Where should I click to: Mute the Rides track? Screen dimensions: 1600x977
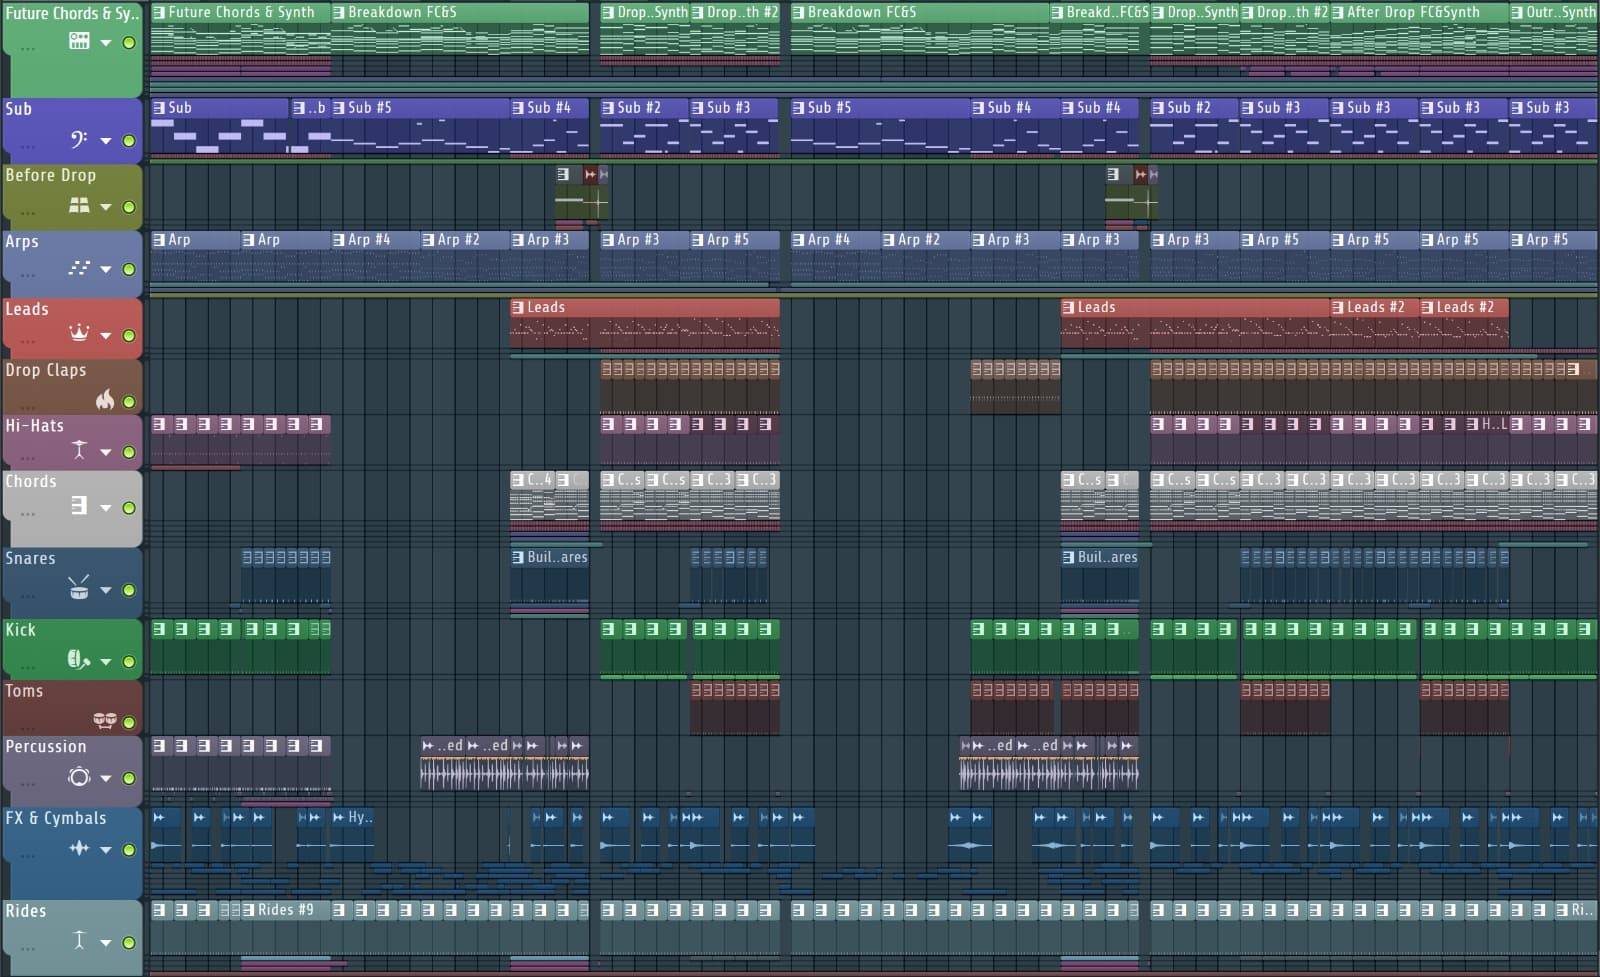[x=128, y=942]
